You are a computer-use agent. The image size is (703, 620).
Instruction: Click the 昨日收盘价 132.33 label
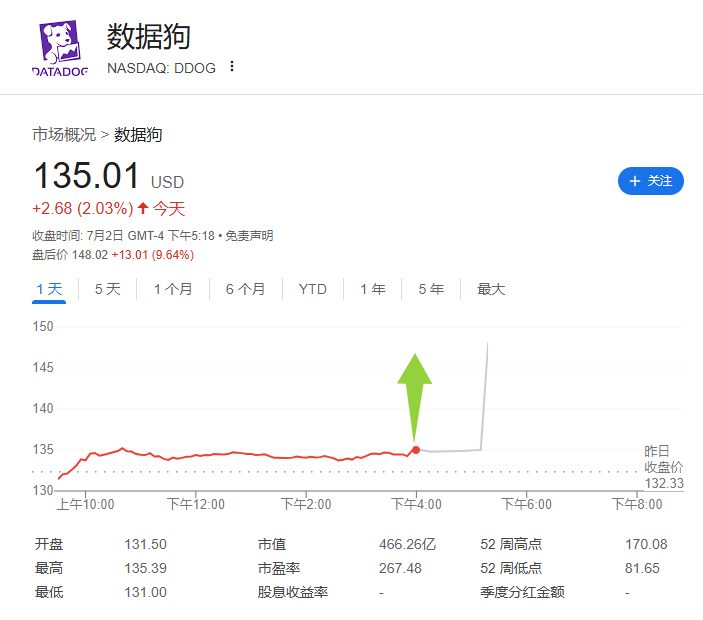[664, 467]
